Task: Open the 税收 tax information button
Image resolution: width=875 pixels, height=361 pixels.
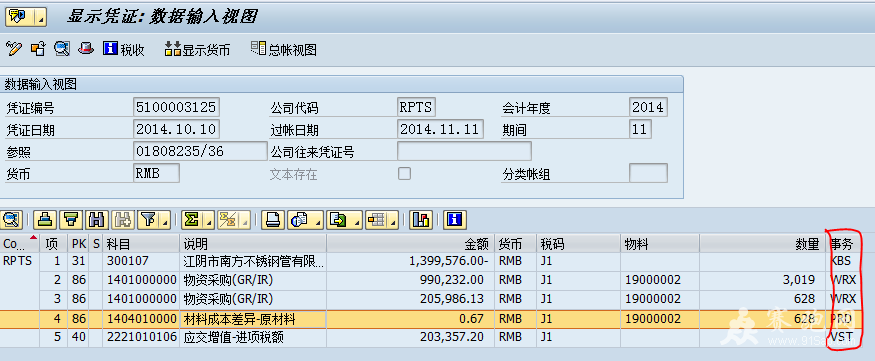Action: click(124, 49)
